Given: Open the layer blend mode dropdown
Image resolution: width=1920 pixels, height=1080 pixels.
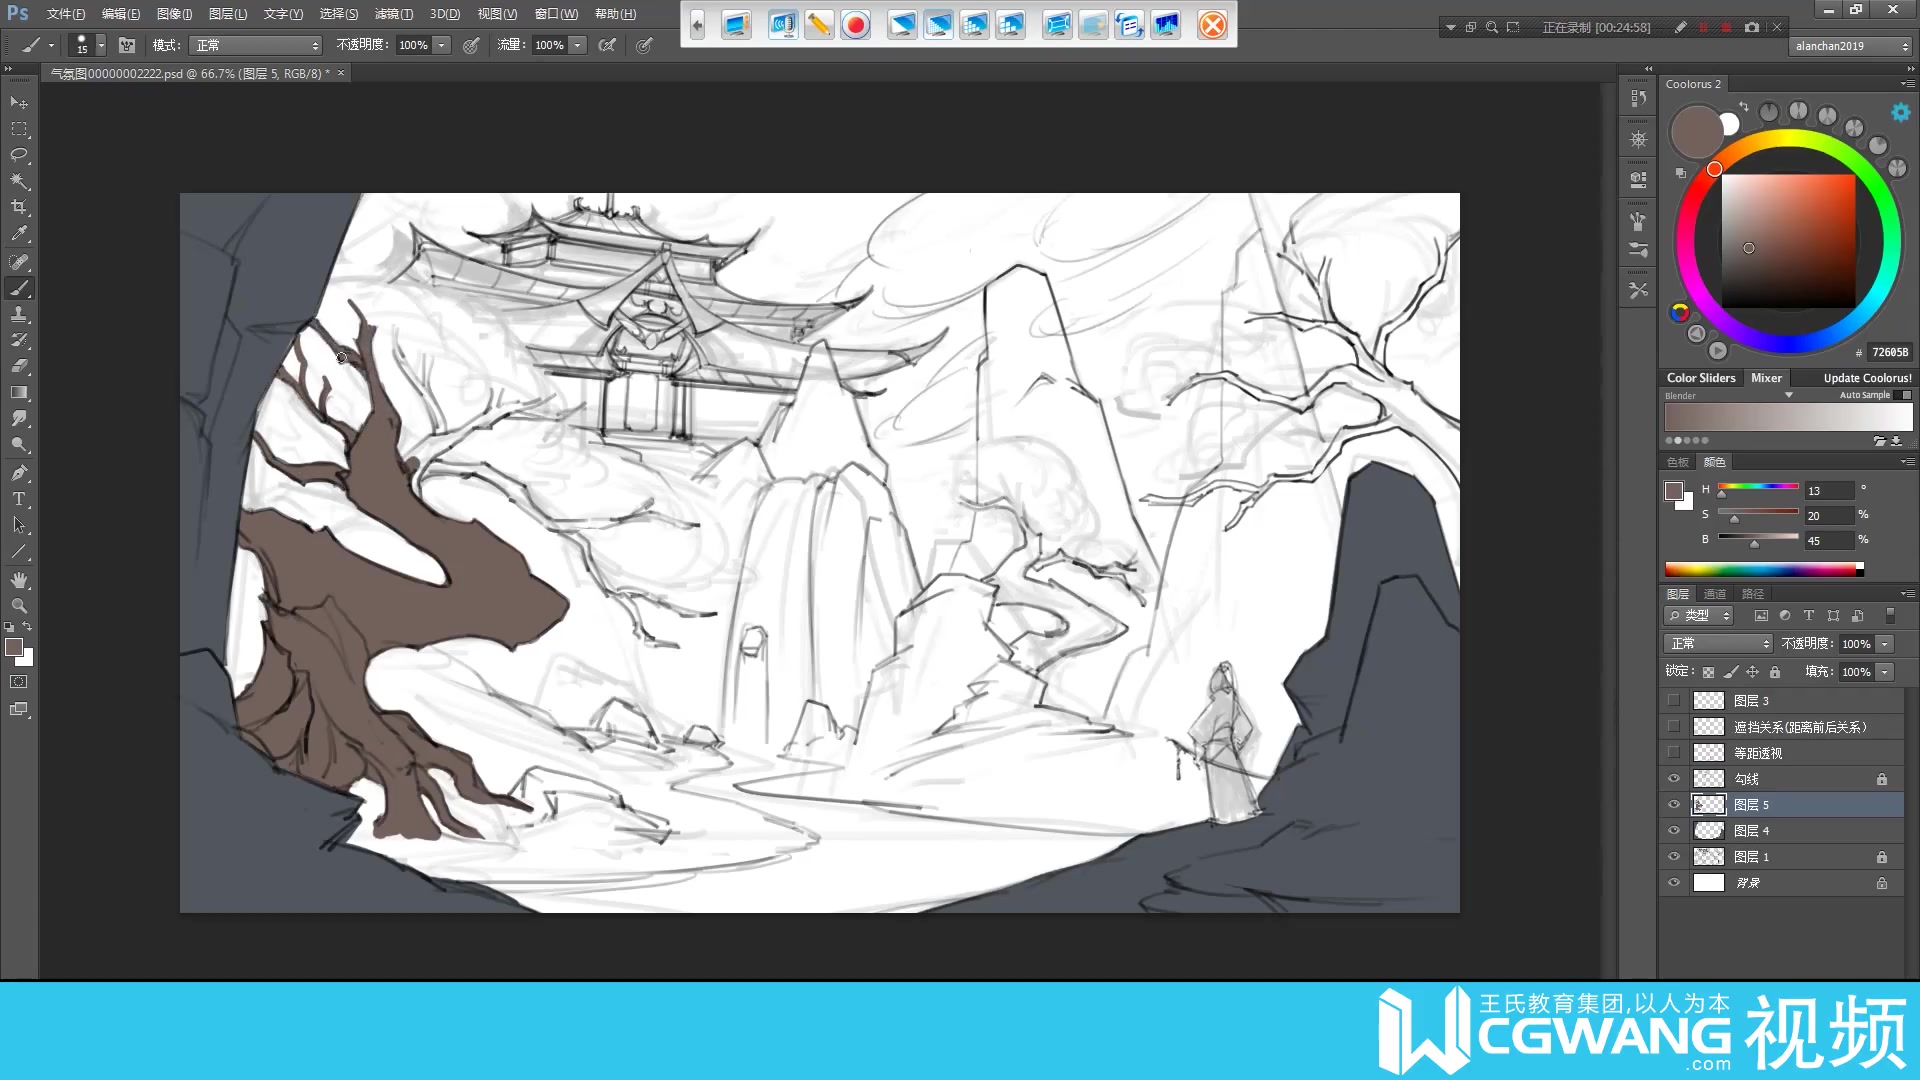Looking at the screenshot, I should click(x=1719, y=644).
